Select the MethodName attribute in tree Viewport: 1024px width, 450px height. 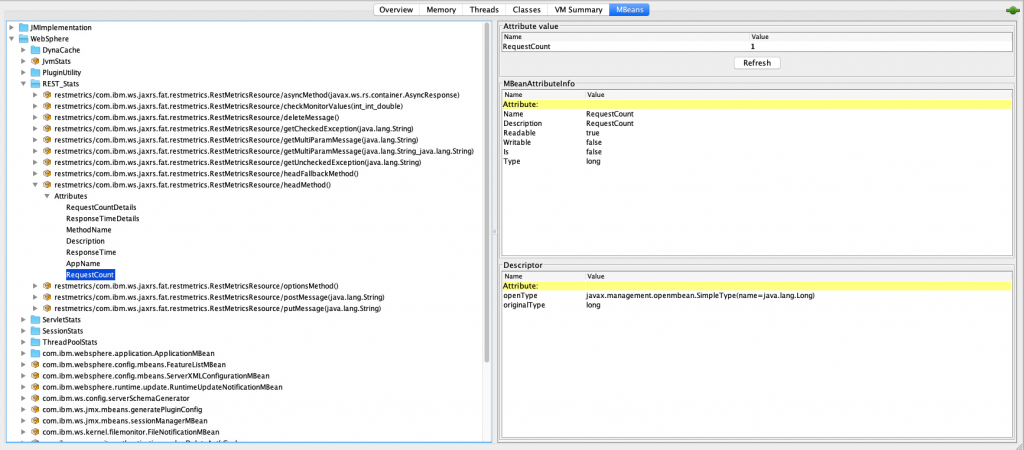89,230
